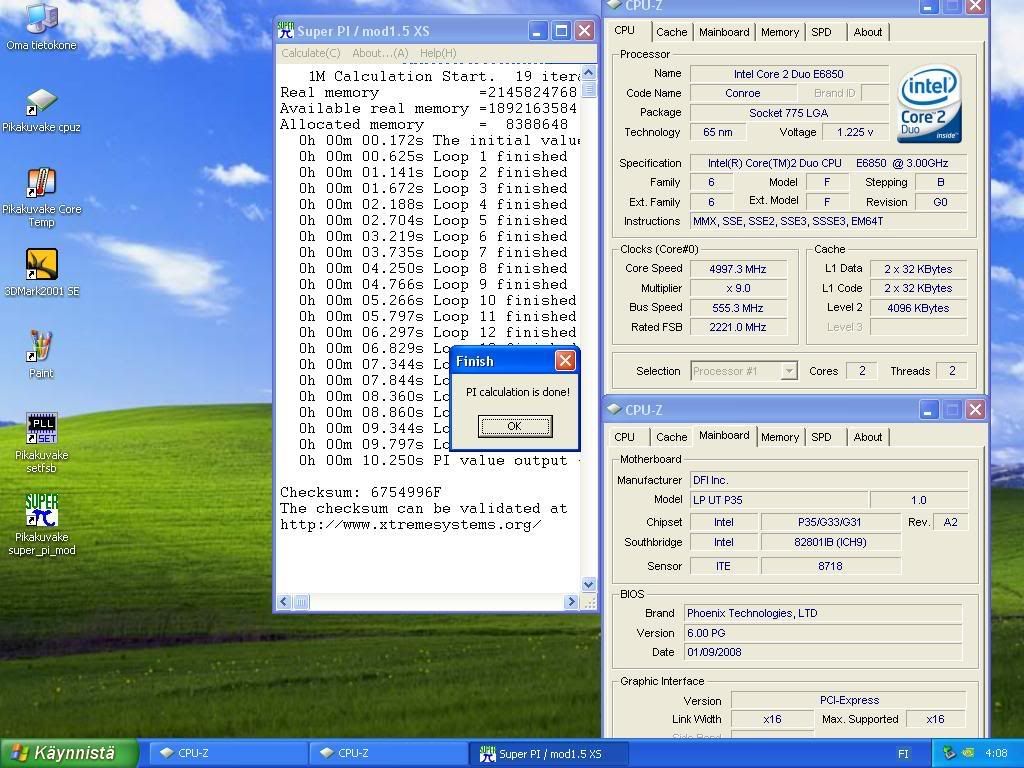Open the Calculate(C) menu in Super PI
This screenshot has width=1024, height=768.
coord(311,53)
